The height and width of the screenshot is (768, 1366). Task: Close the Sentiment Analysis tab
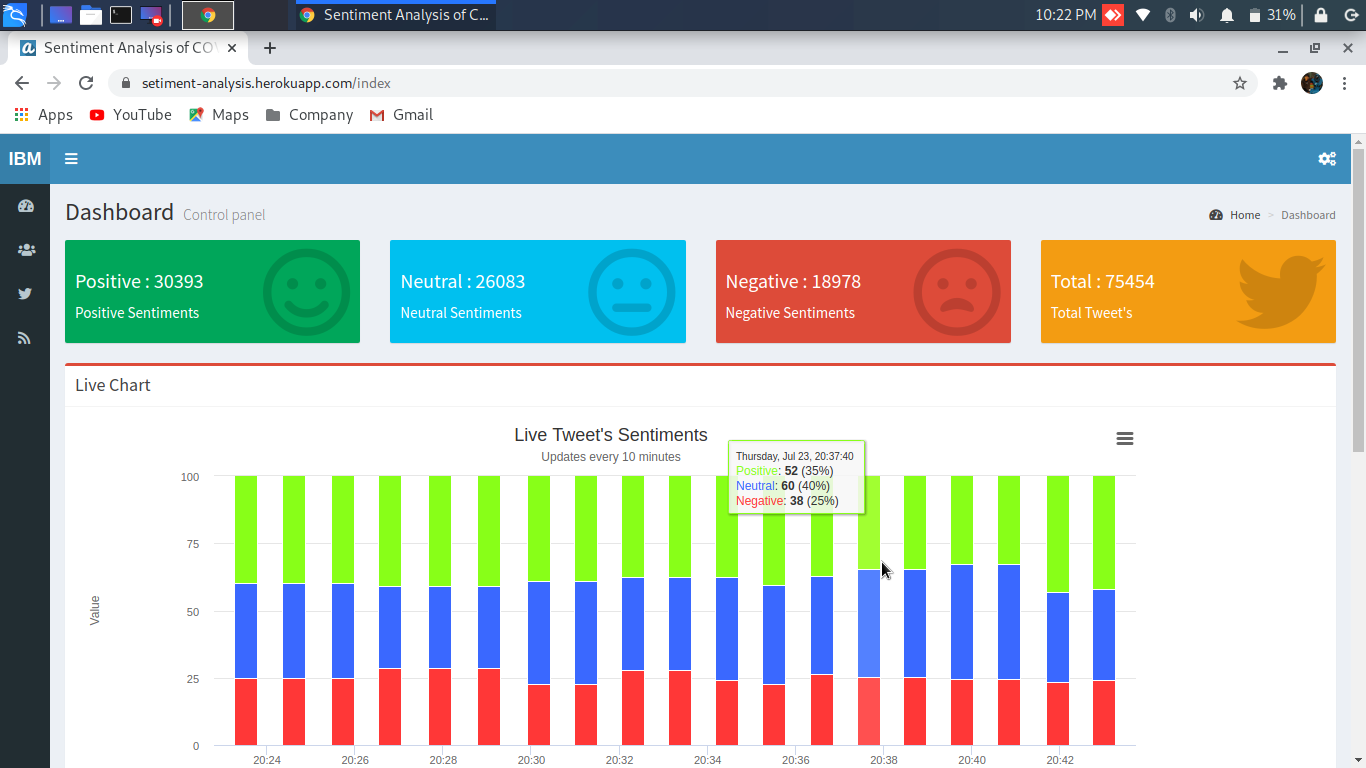coord(232,48)
